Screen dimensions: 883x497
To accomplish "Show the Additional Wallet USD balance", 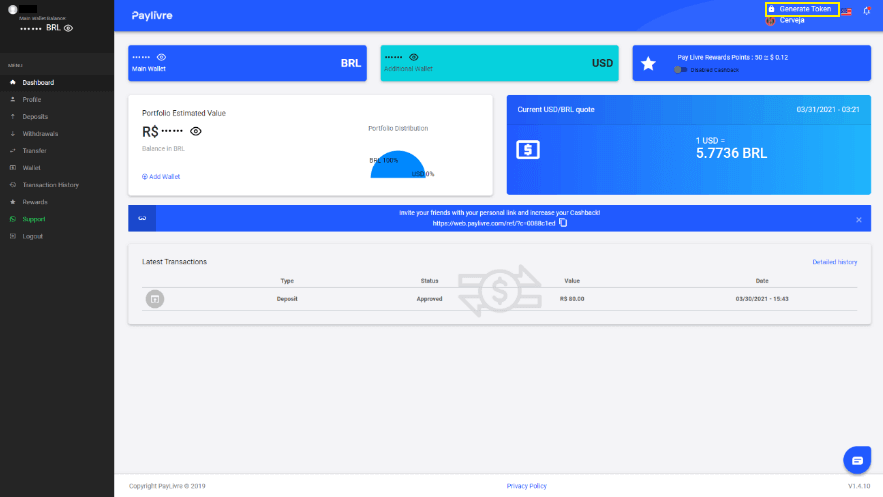I will click(x=414, y=58).
